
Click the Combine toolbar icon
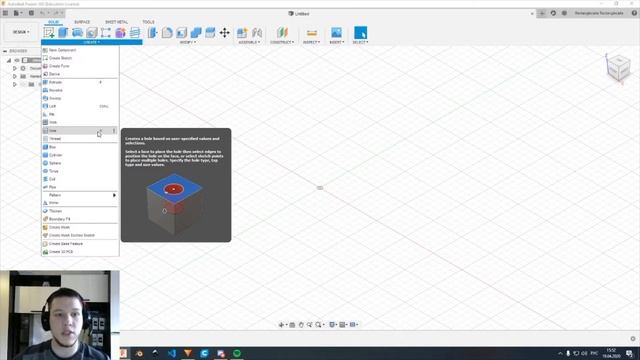196,33
